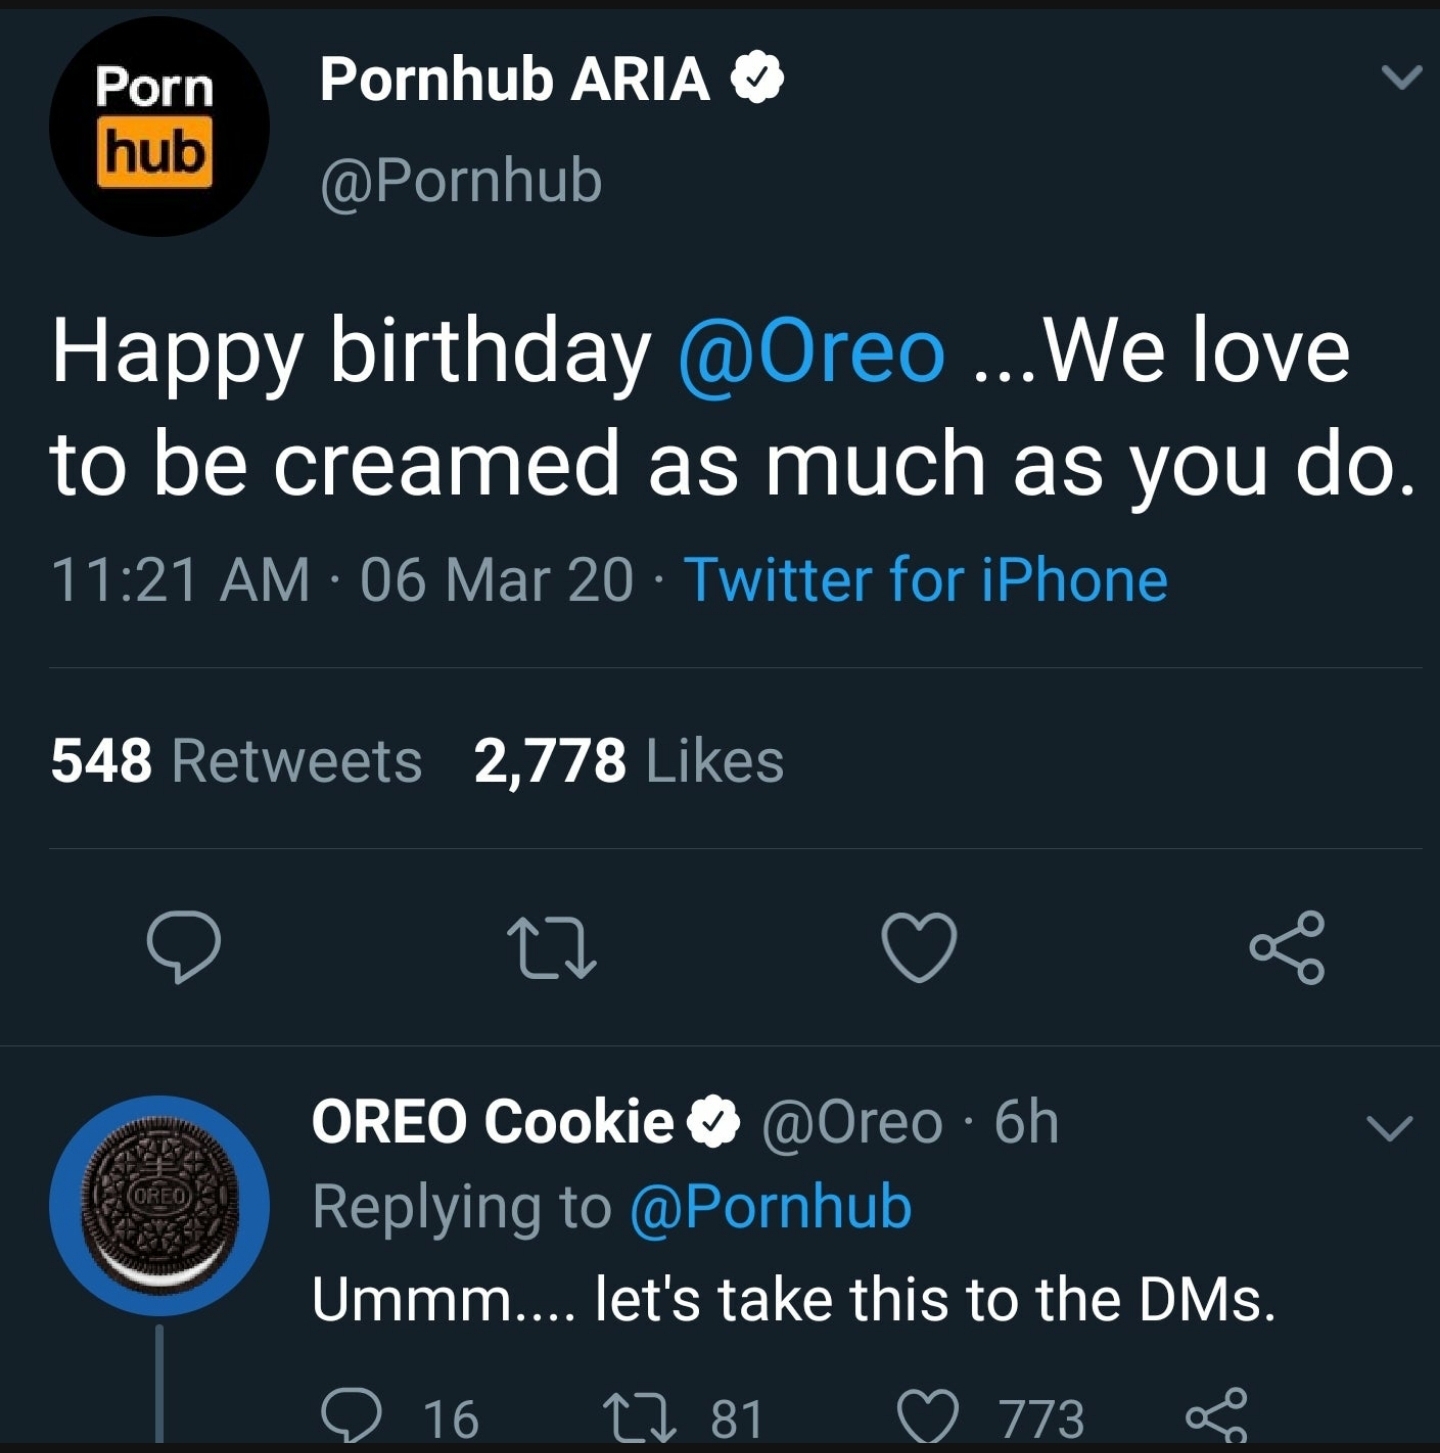Screen dimensions: 1440x1453
Task: Click the main tweet's @Pornhub handle
Action: coord(461,181)
